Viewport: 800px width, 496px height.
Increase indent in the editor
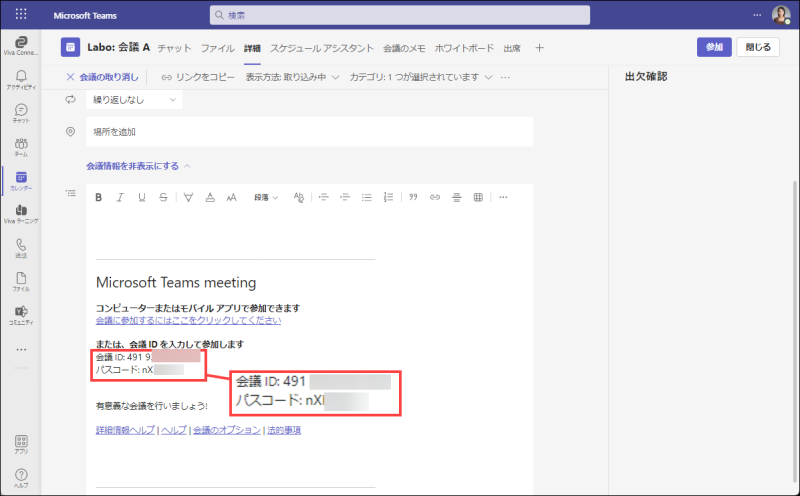(345, 197)
